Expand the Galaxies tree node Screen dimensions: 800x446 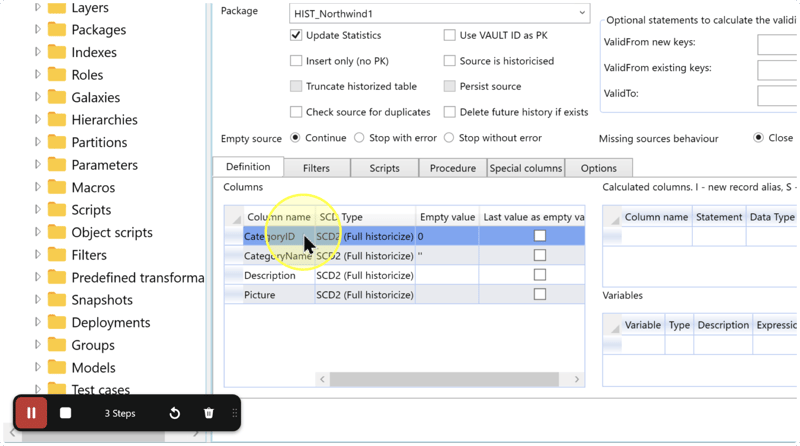click(37, 97)
